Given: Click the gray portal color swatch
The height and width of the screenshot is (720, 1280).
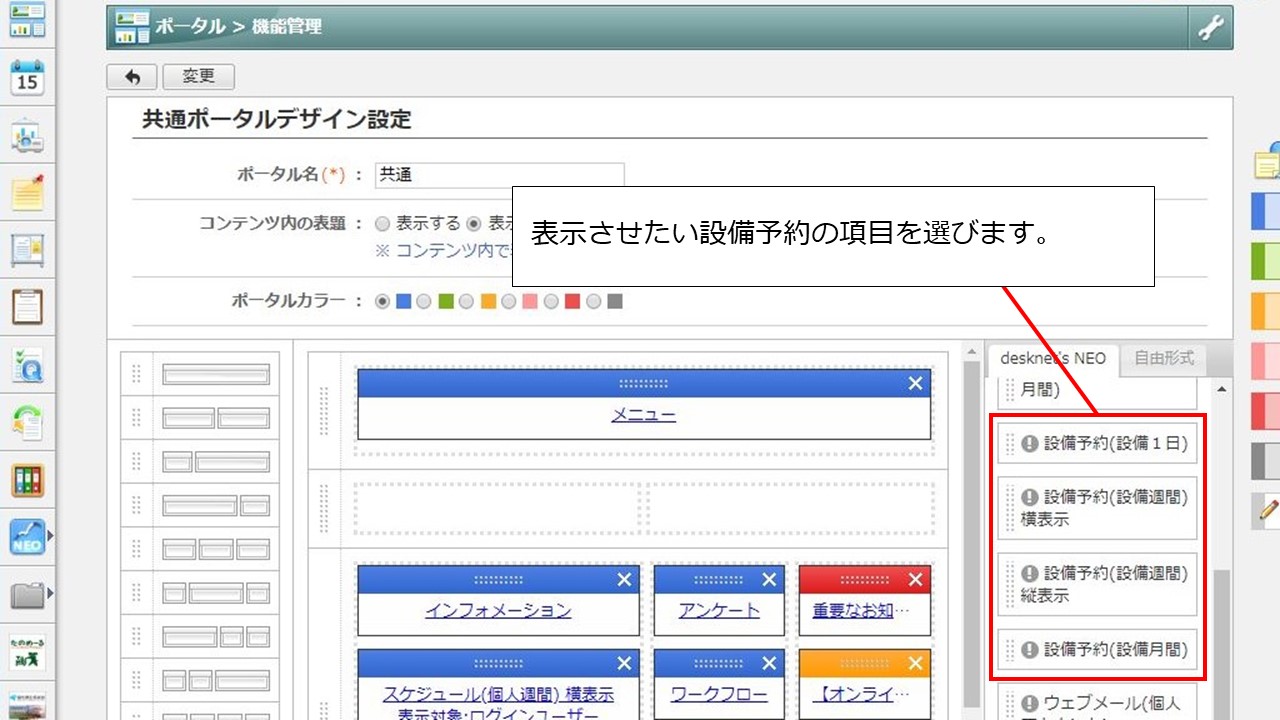Looking at the screenshot, I should pyautogui.click(x=614, y=301).
